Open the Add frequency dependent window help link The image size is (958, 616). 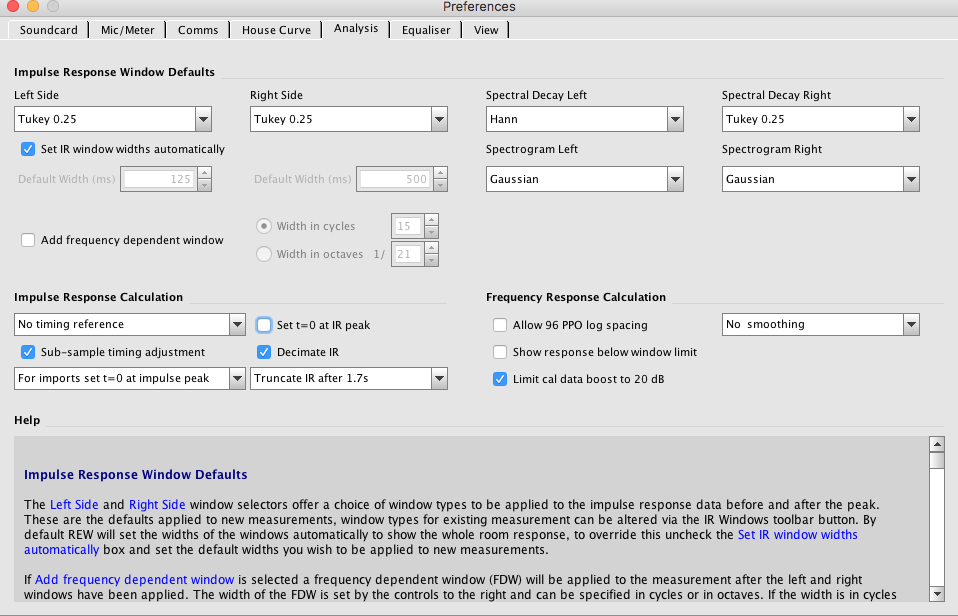coord(134,579)
